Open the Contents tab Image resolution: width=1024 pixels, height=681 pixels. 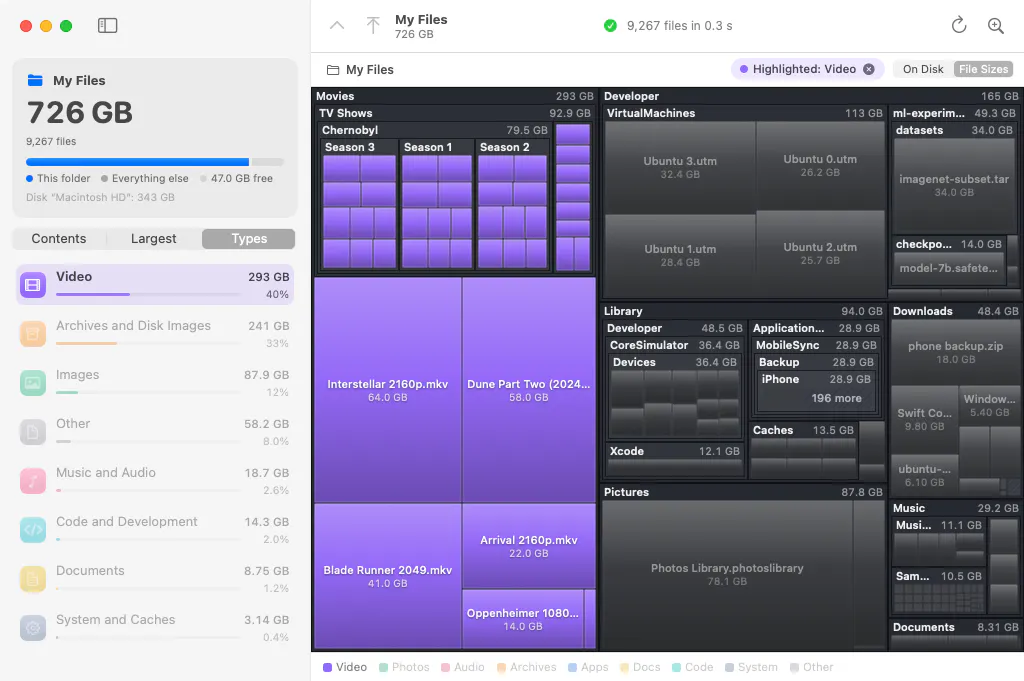coord(59,239)
